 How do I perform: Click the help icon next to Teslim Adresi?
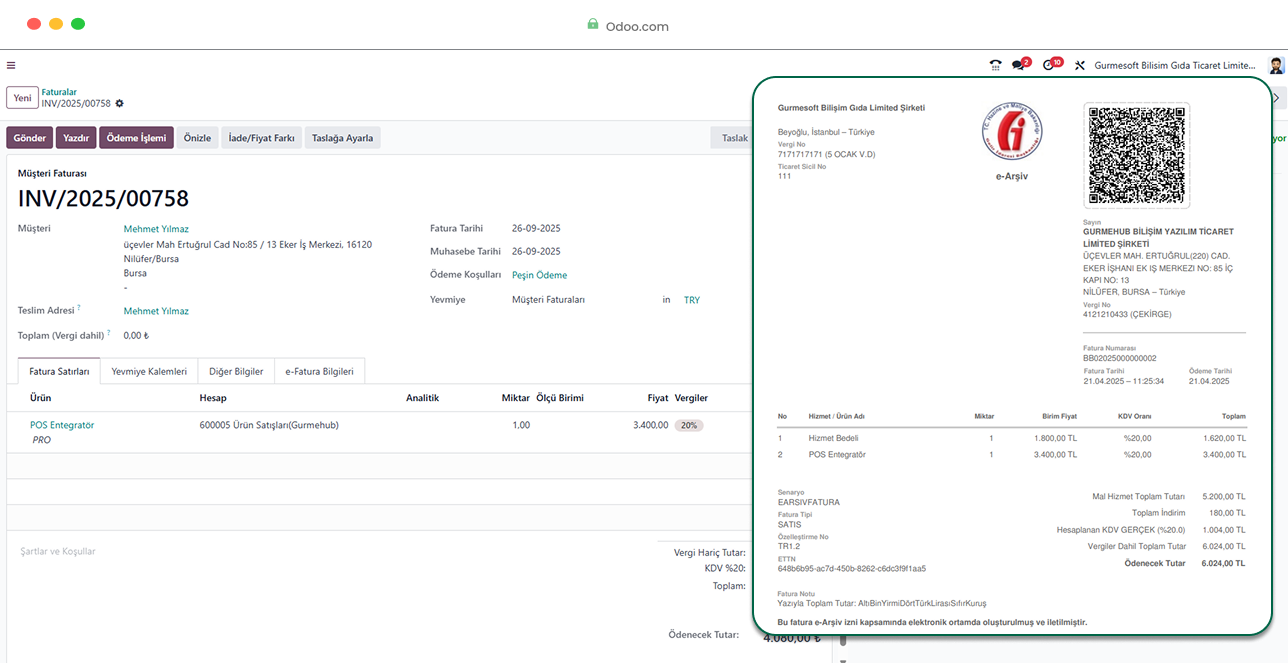coord(79,308)
